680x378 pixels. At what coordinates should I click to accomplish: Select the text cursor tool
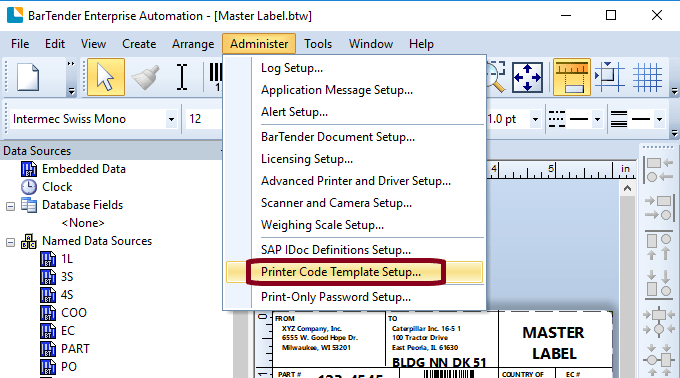tap(182, 77)
